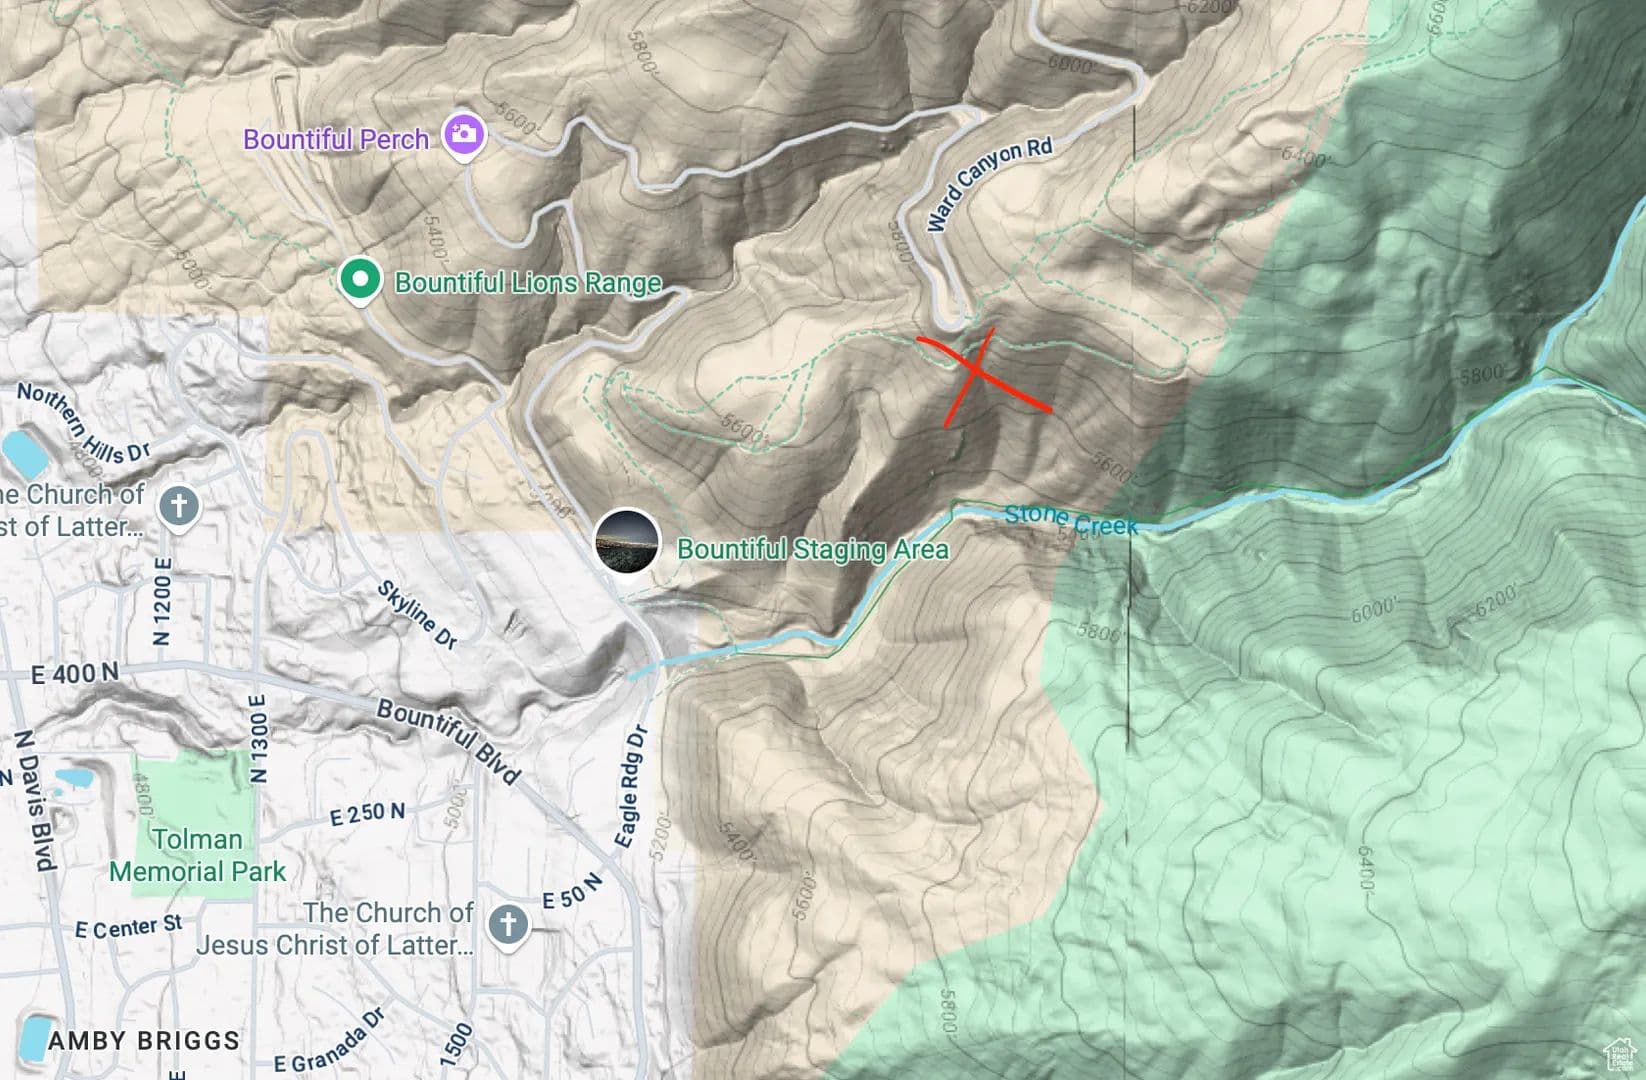Screen dimensions: 1646x1080
Task: Click the church cross icon near N 1200 E
Action: coord(179,506)
